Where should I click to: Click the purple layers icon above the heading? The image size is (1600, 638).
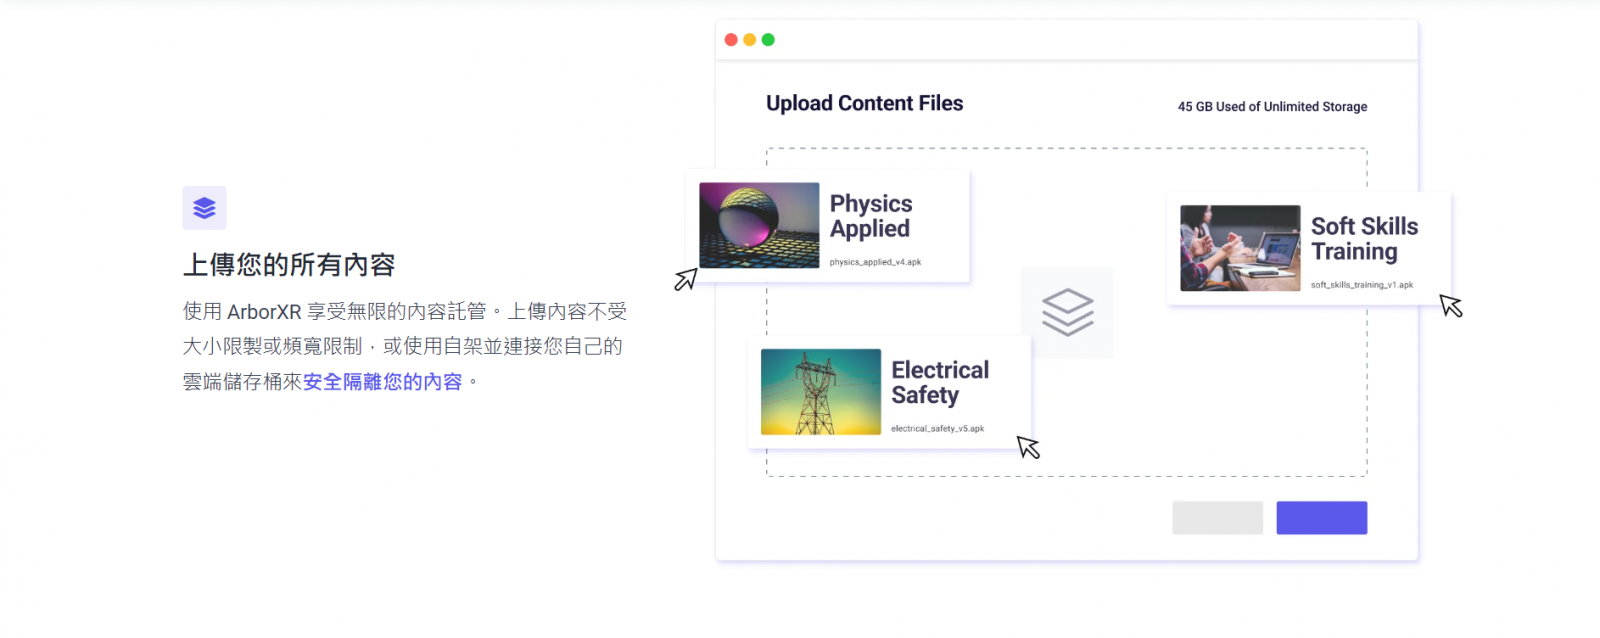click(x=204, y=208)
